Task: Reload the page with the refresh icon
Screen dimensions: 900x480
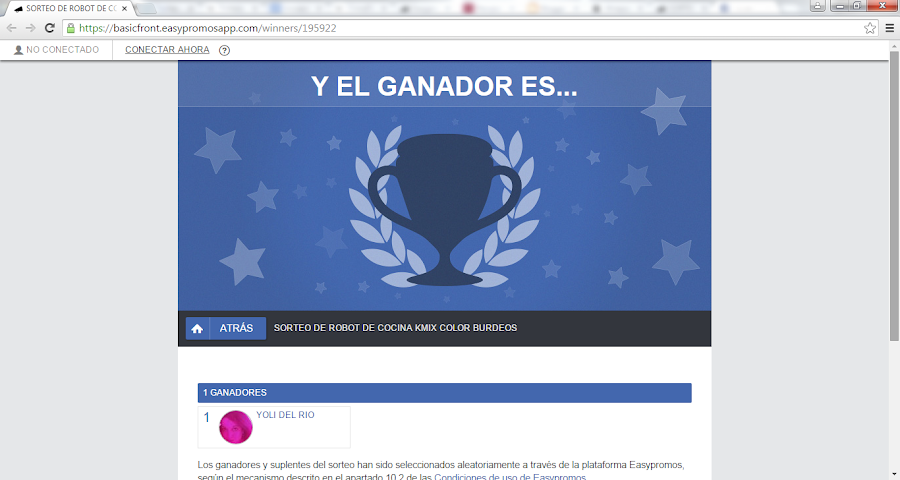Action: pos(50,28)
